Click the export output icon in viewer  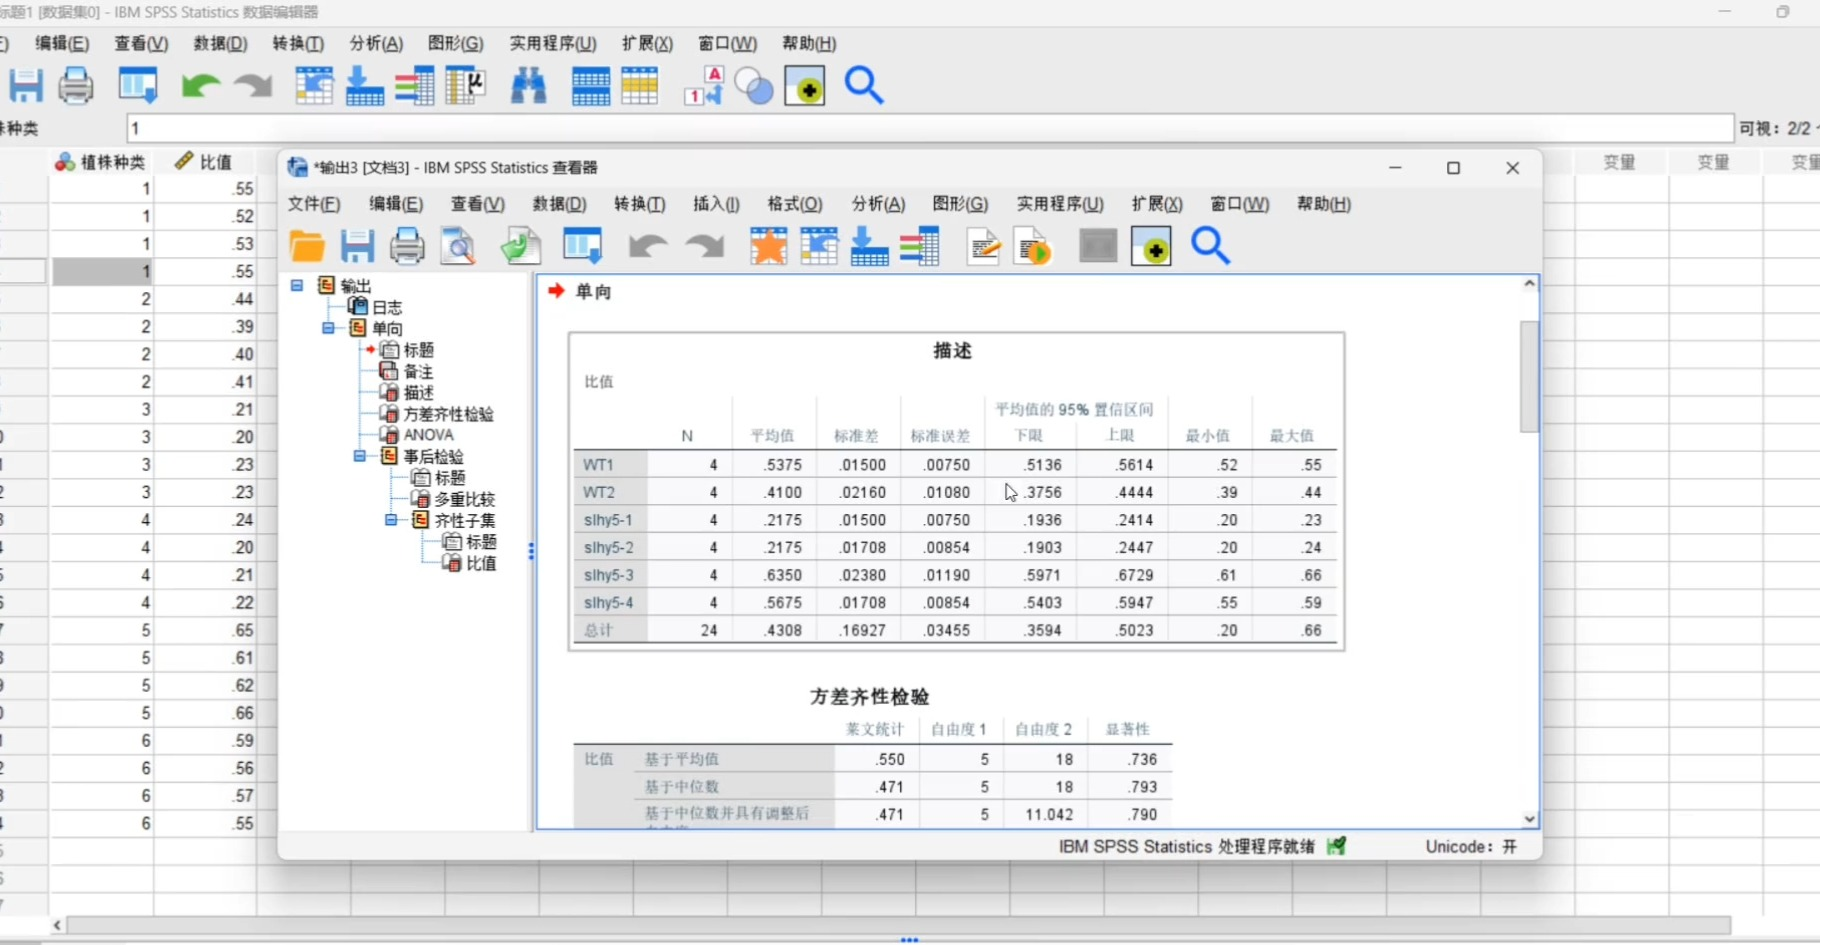(x=521, y=246)
